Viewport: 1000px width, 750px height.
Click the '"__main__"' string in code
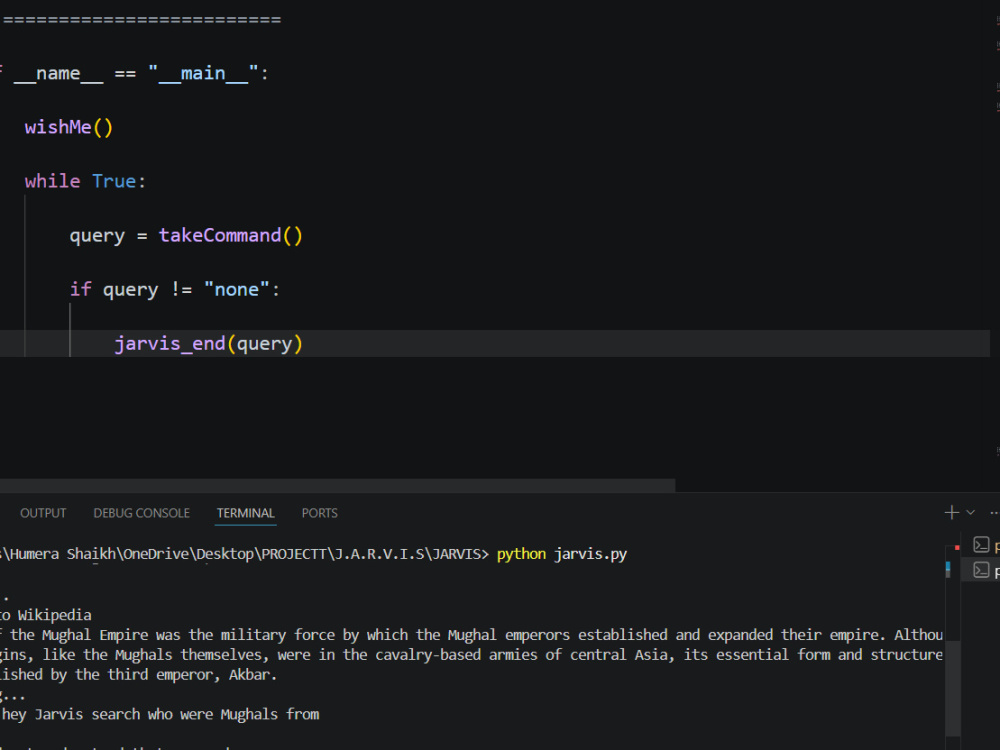203,73
